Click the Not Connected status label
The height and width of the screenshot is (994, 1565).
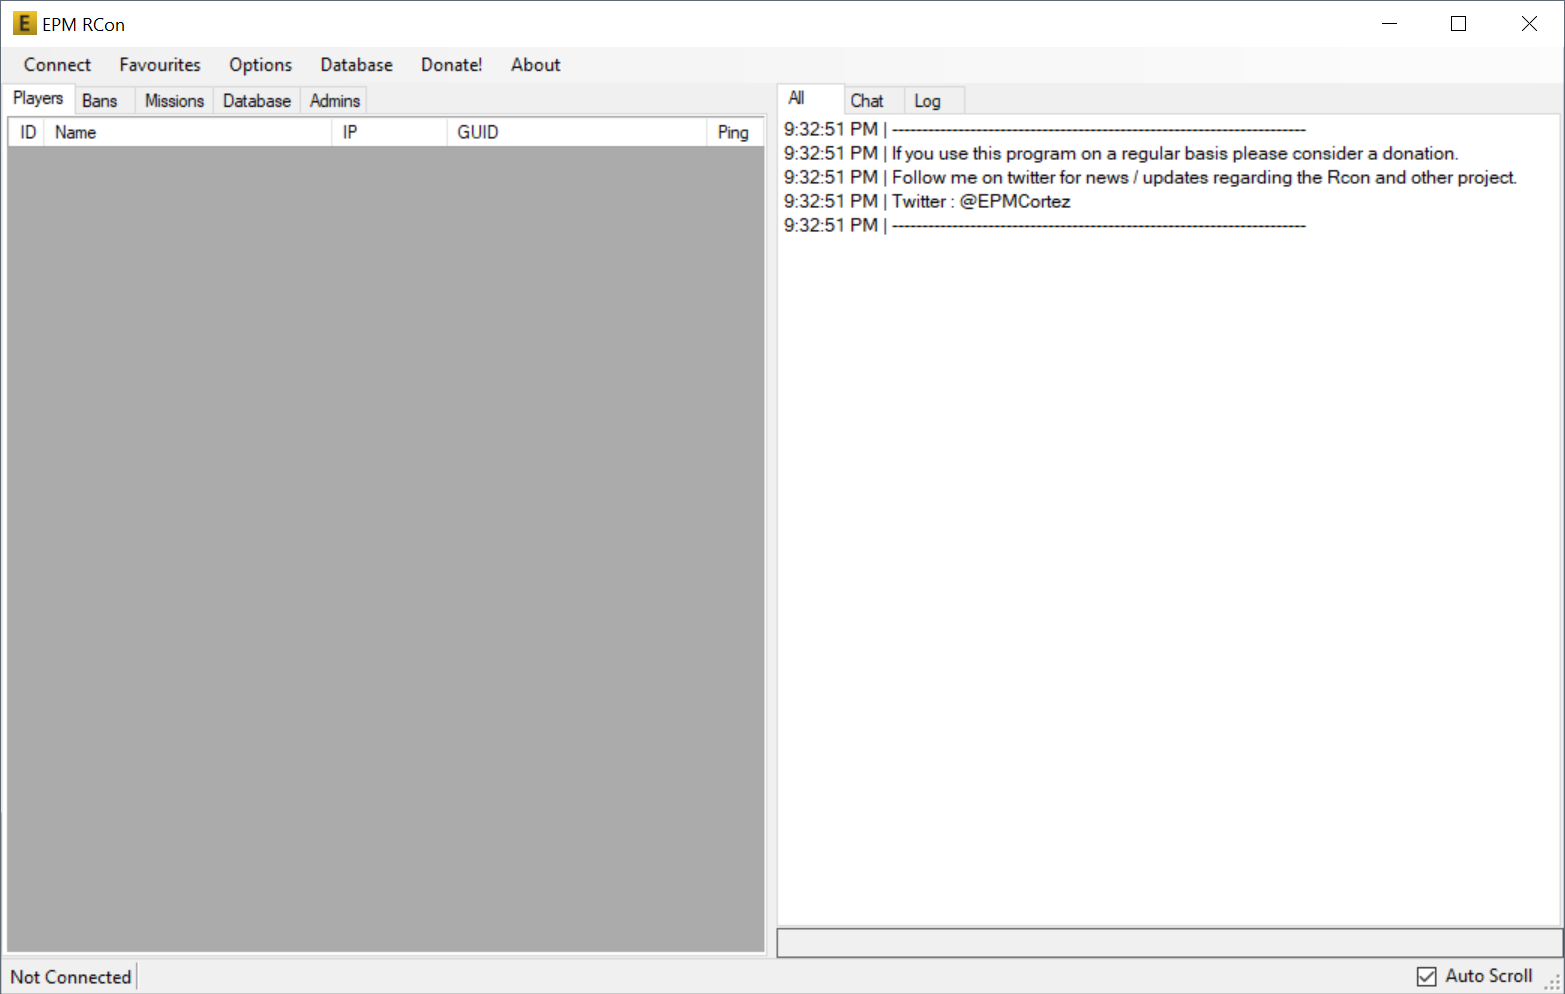point(71,977)
